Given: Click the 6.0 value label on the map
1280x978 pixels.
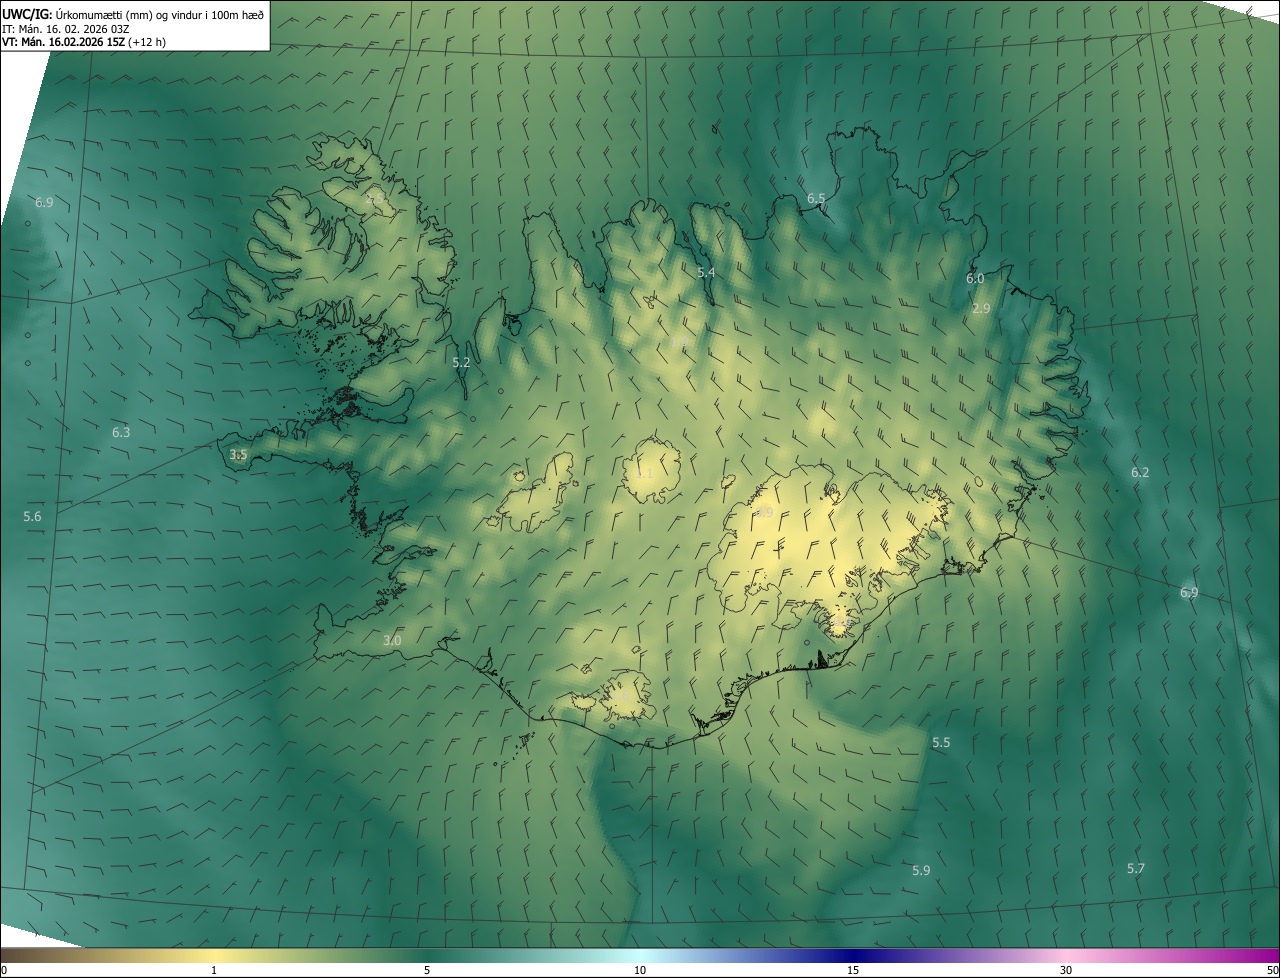Looking at the screenshot, I should (x=975, y=279).
